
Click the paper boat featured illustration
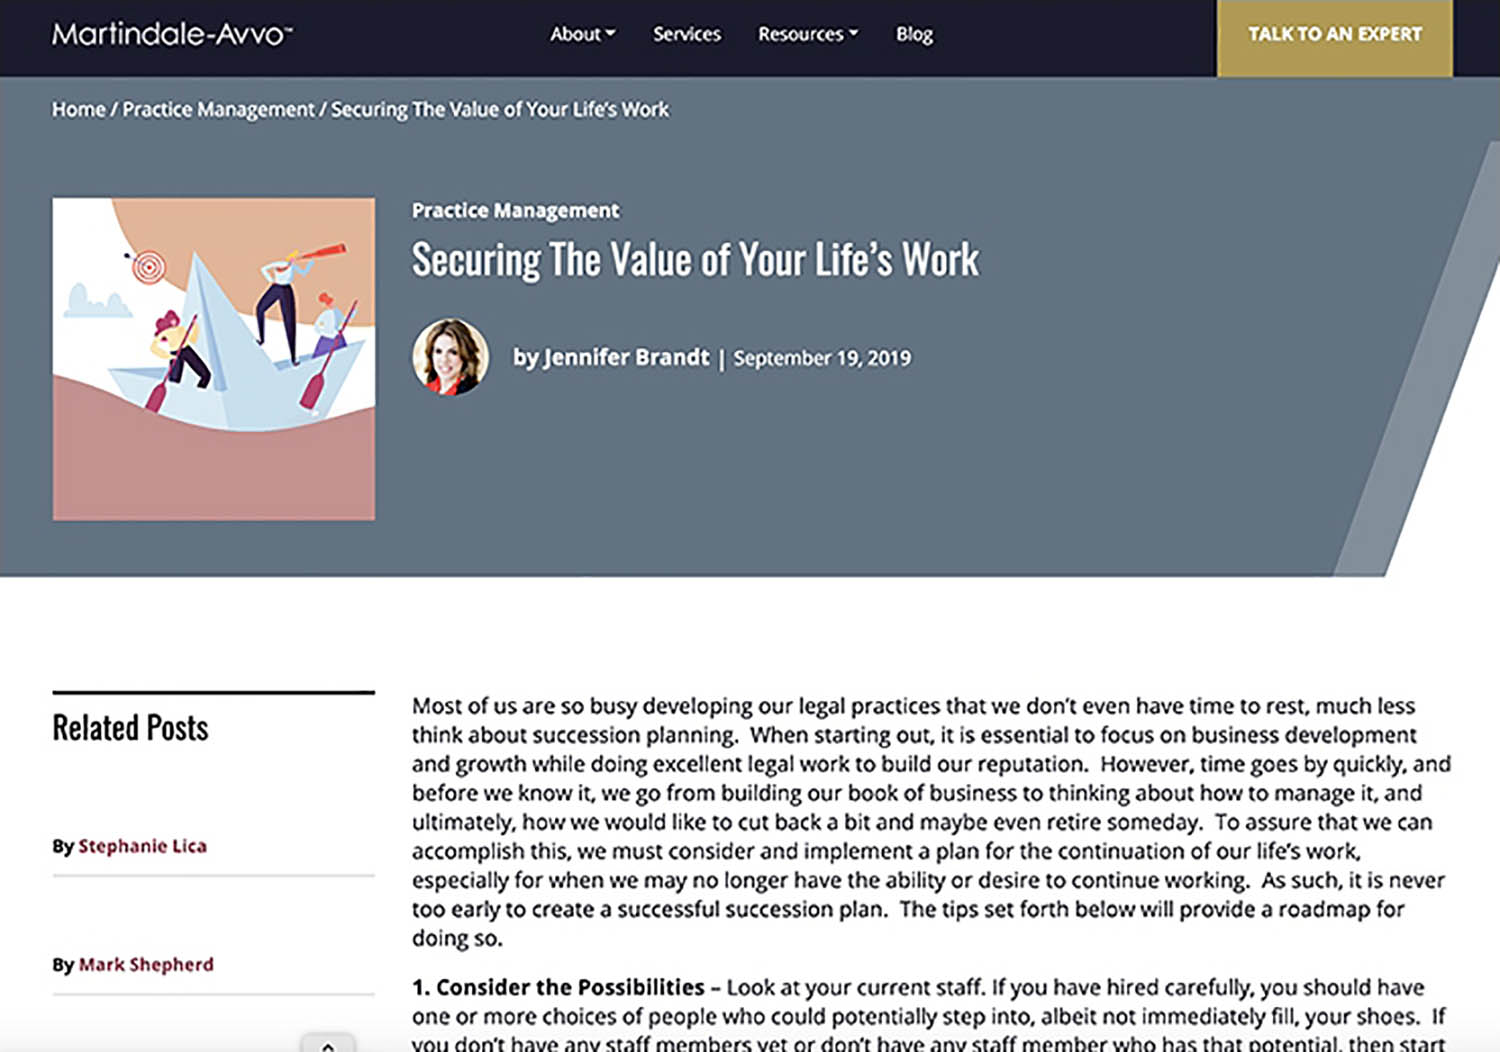point(213,357)
